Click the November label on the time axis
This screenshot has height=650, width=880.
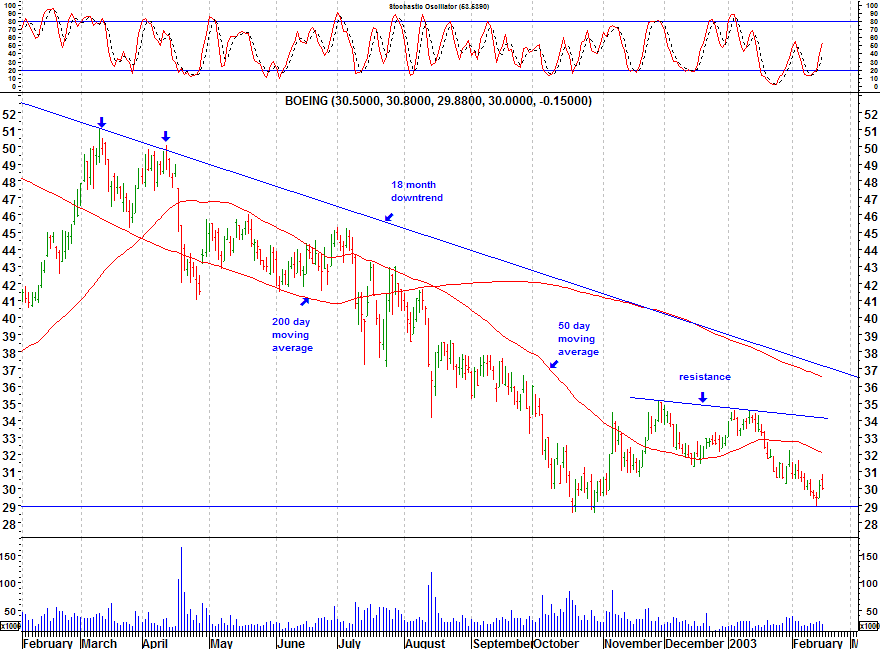point(633,643)
